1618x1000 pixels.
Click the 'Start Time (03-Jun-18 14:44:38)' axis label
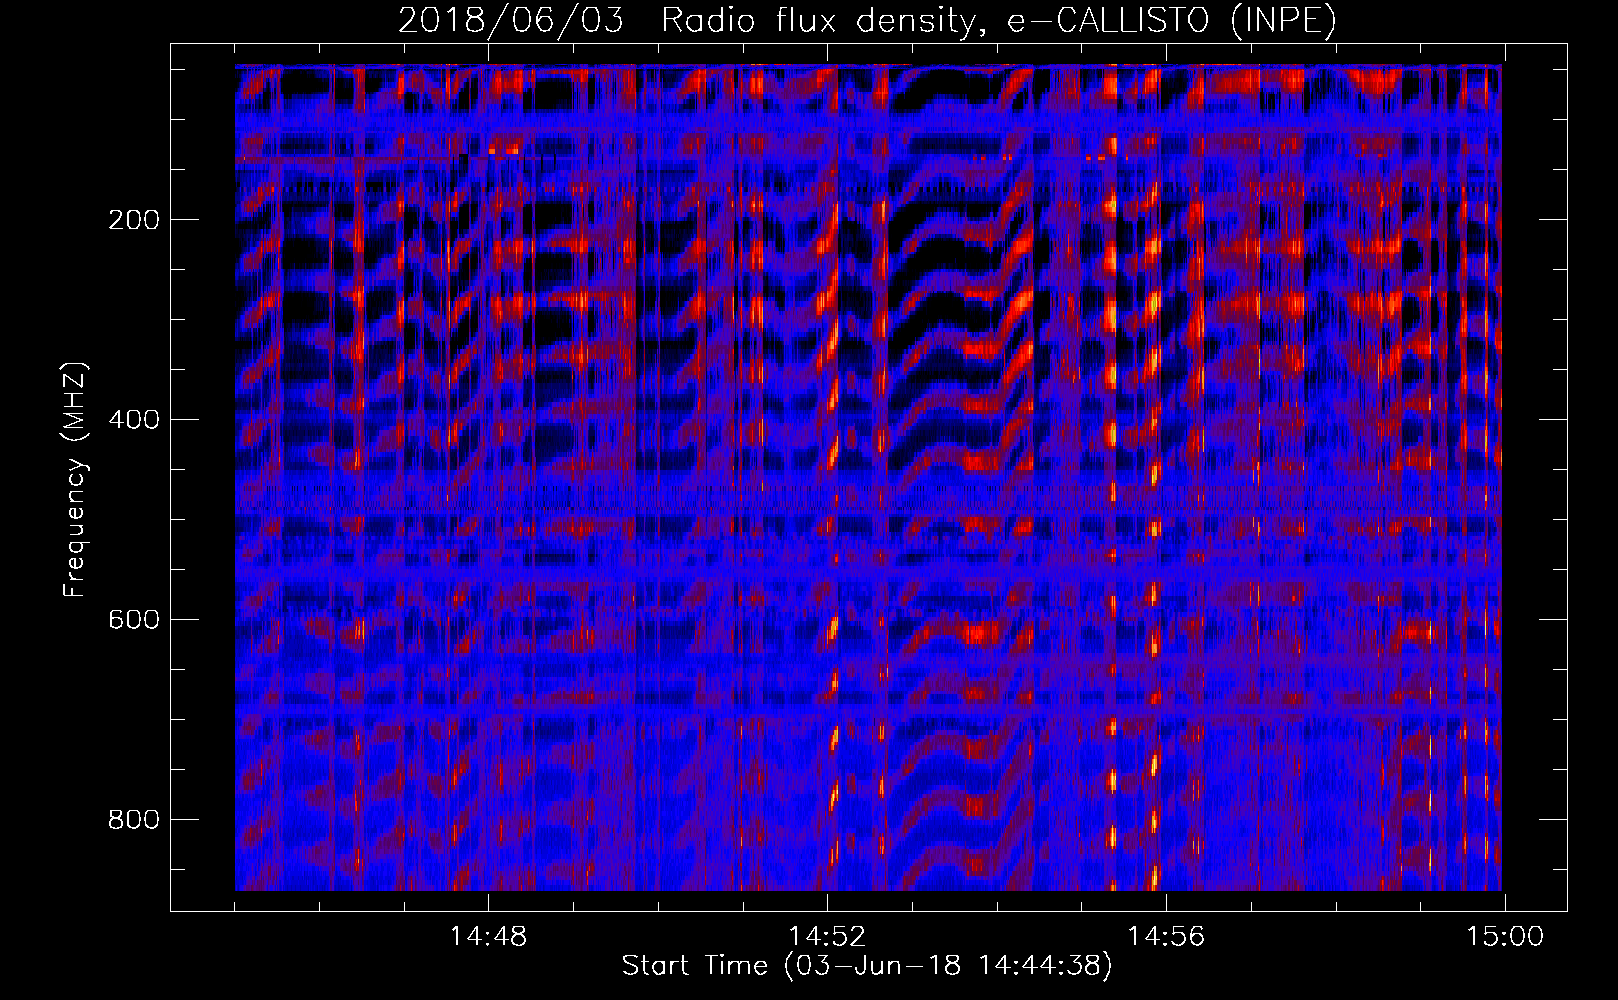coord(867,966)
